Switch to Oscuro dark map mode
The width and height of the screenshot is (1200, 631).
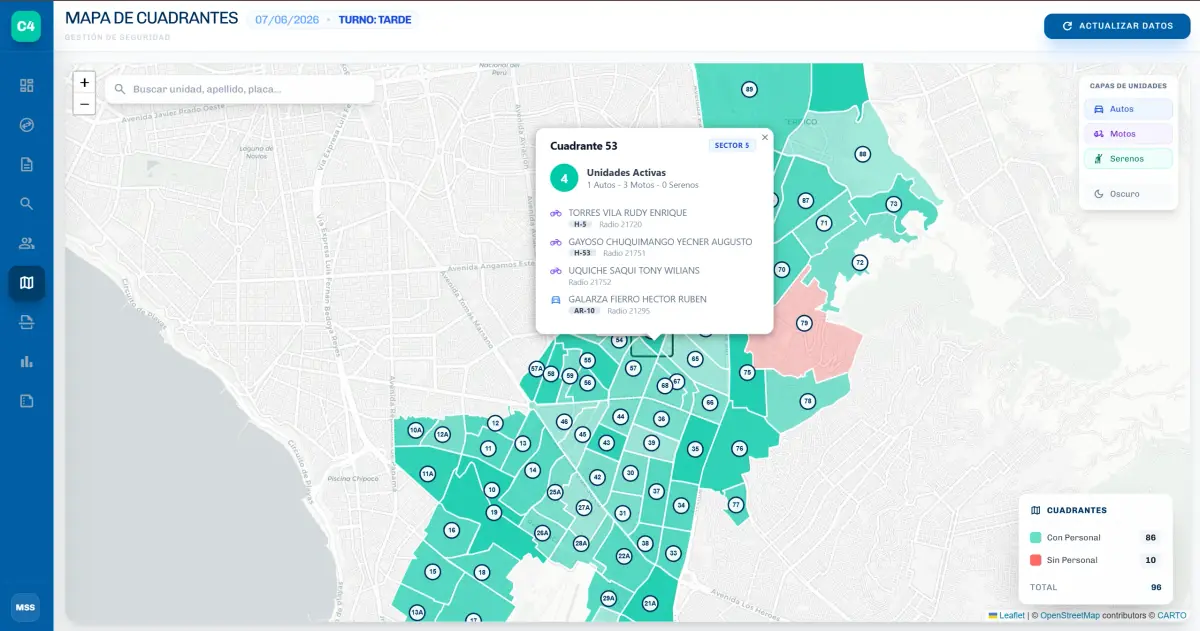click(x=1129, y=194)
